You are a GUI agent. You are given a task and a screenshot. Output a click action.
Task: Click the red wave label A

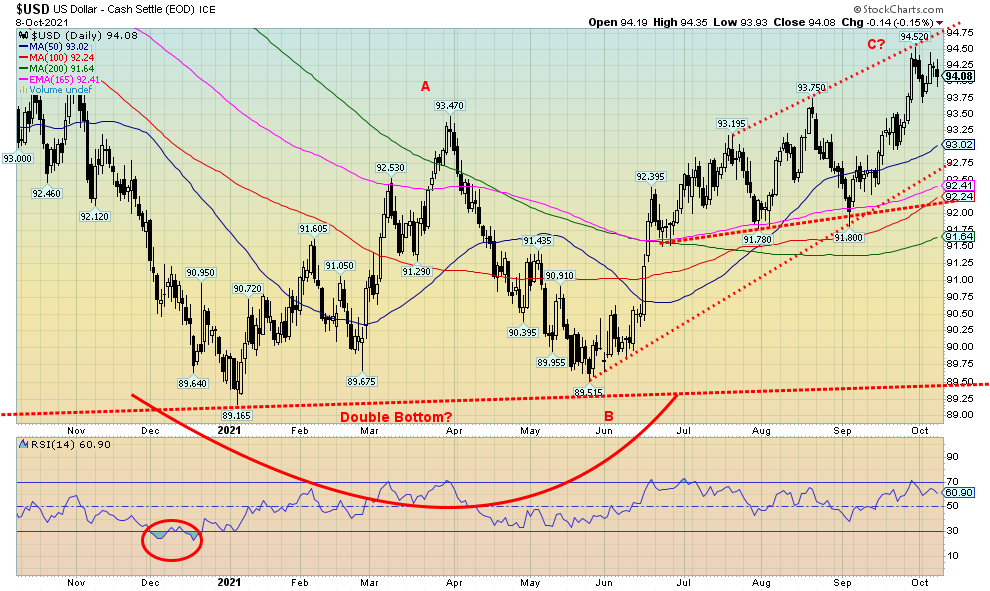(425, 87)
